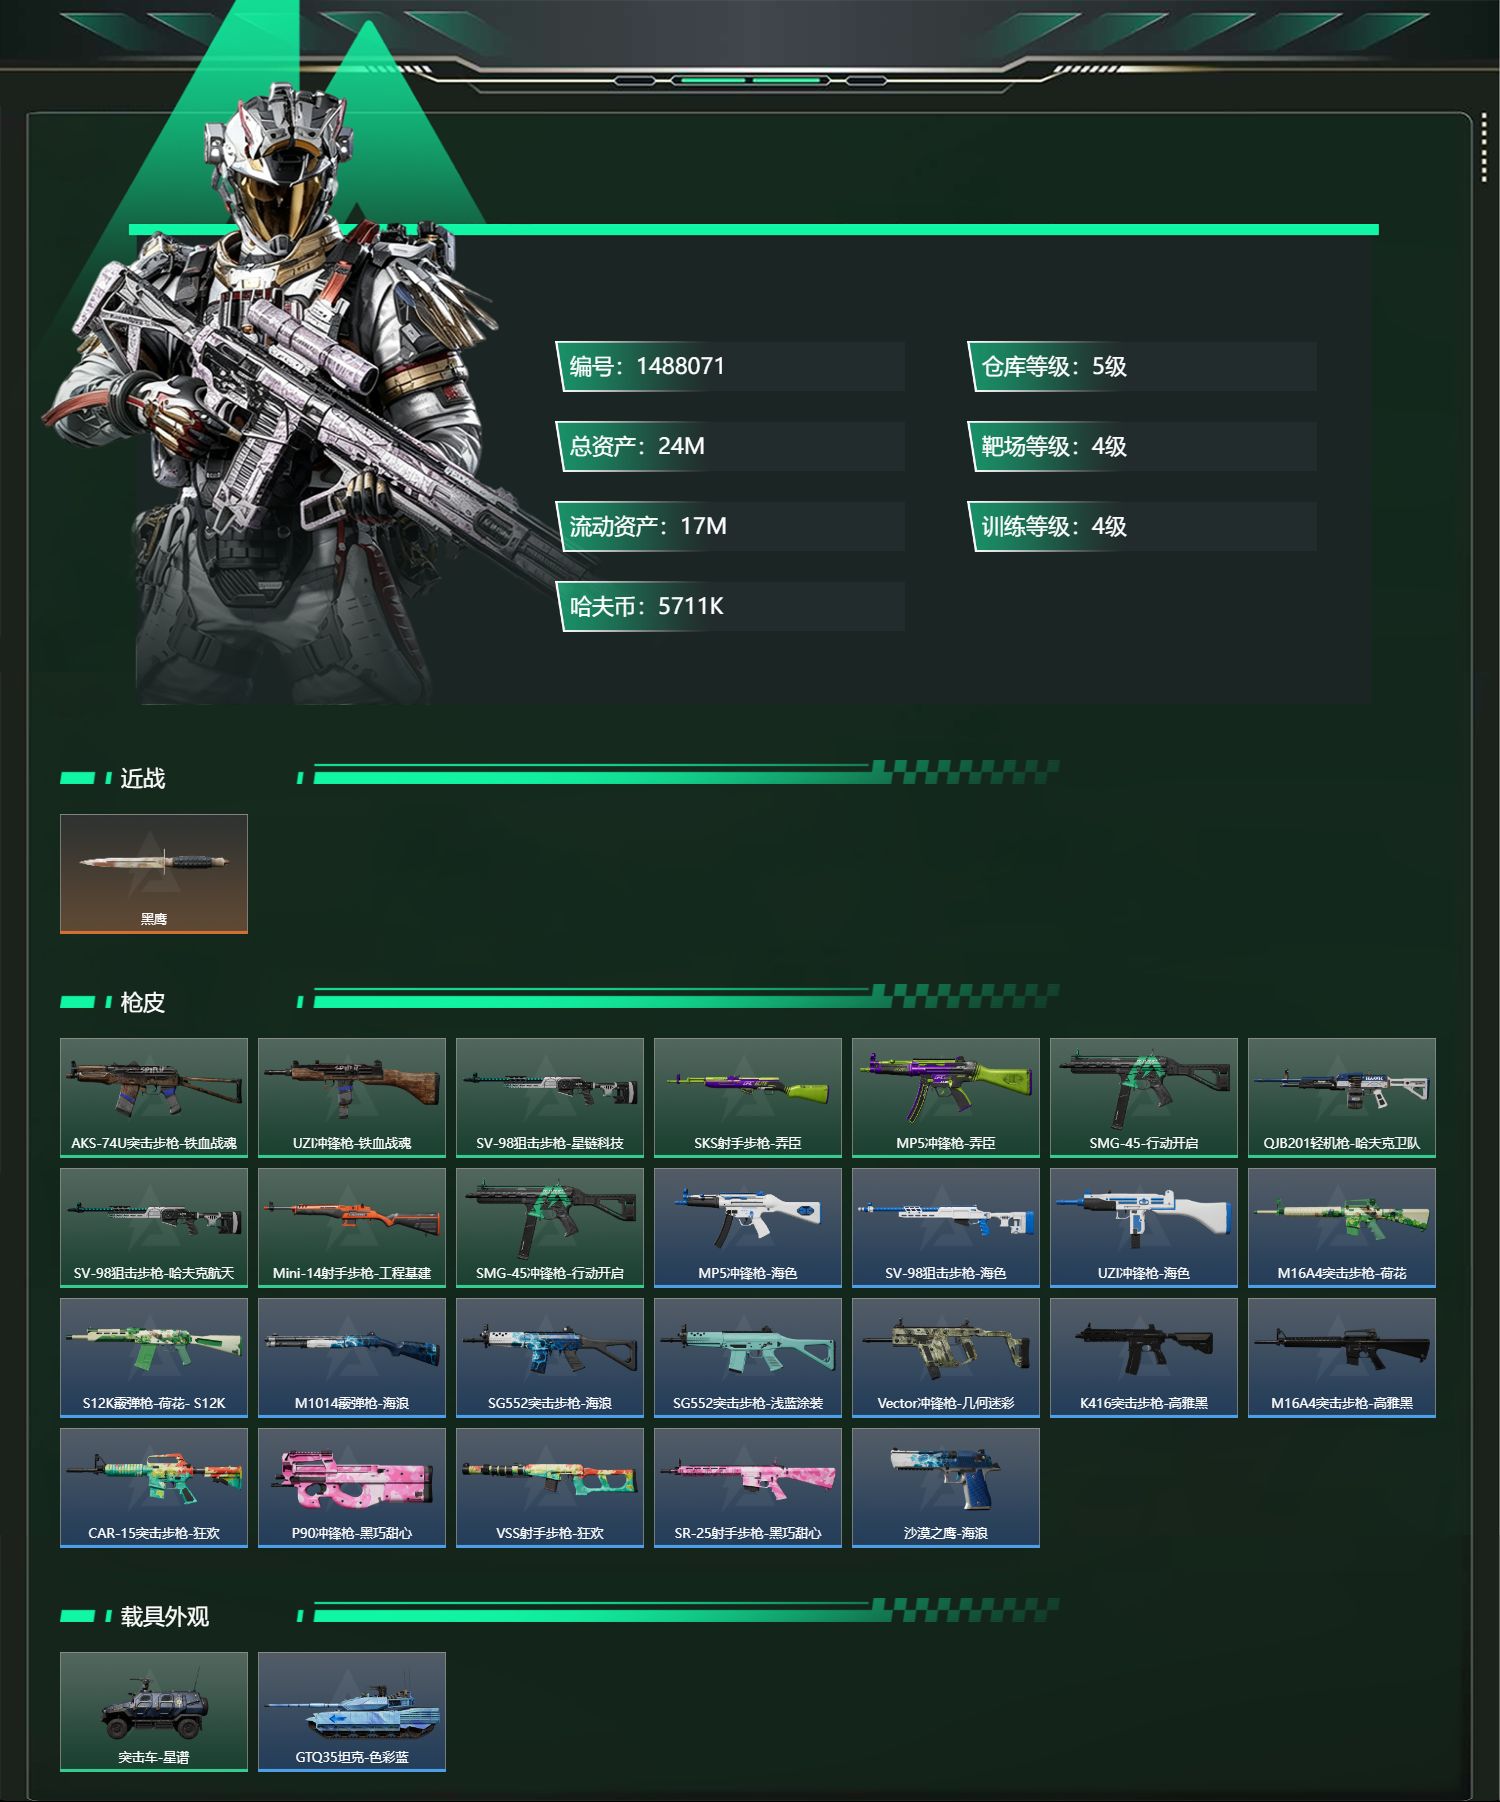Image resolution: width=1500 pixels, height=1802 pixels.
Task: Click the 编号：1488071 account ID field
Action: click(730, 366)
